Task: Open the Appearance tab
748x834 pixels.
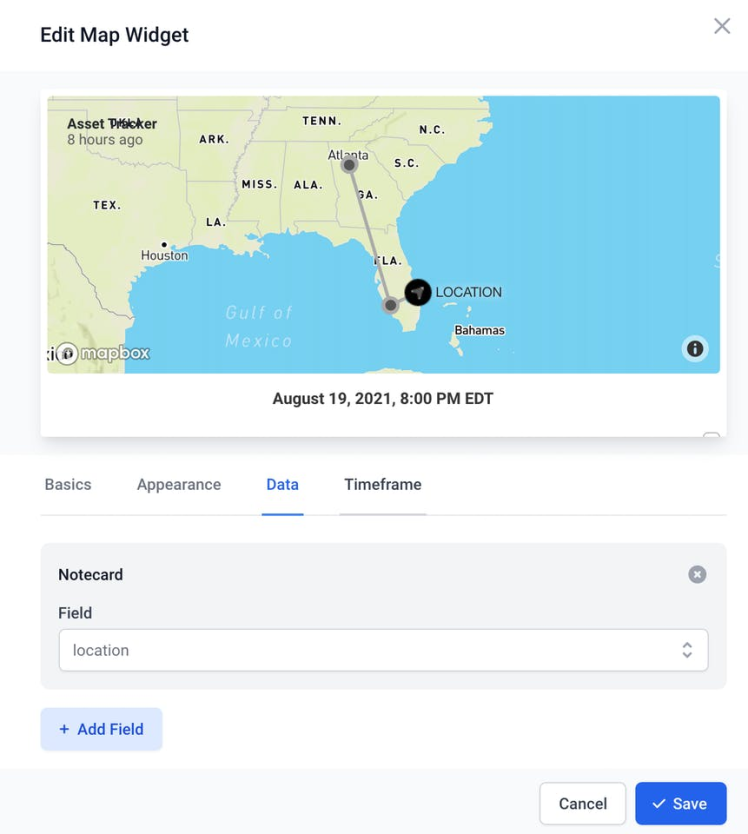Action: (x=179, y=484)
